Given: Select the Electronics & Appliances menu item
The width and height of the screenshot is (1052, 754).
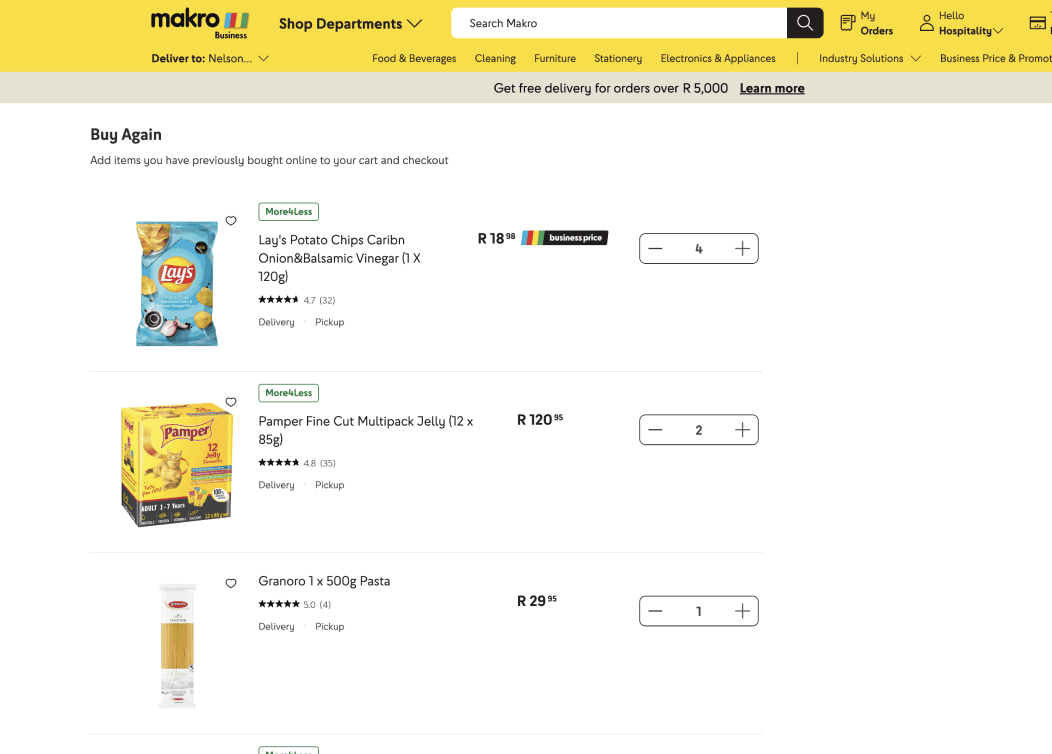Looking at the screenshot, I should point(718,58).
